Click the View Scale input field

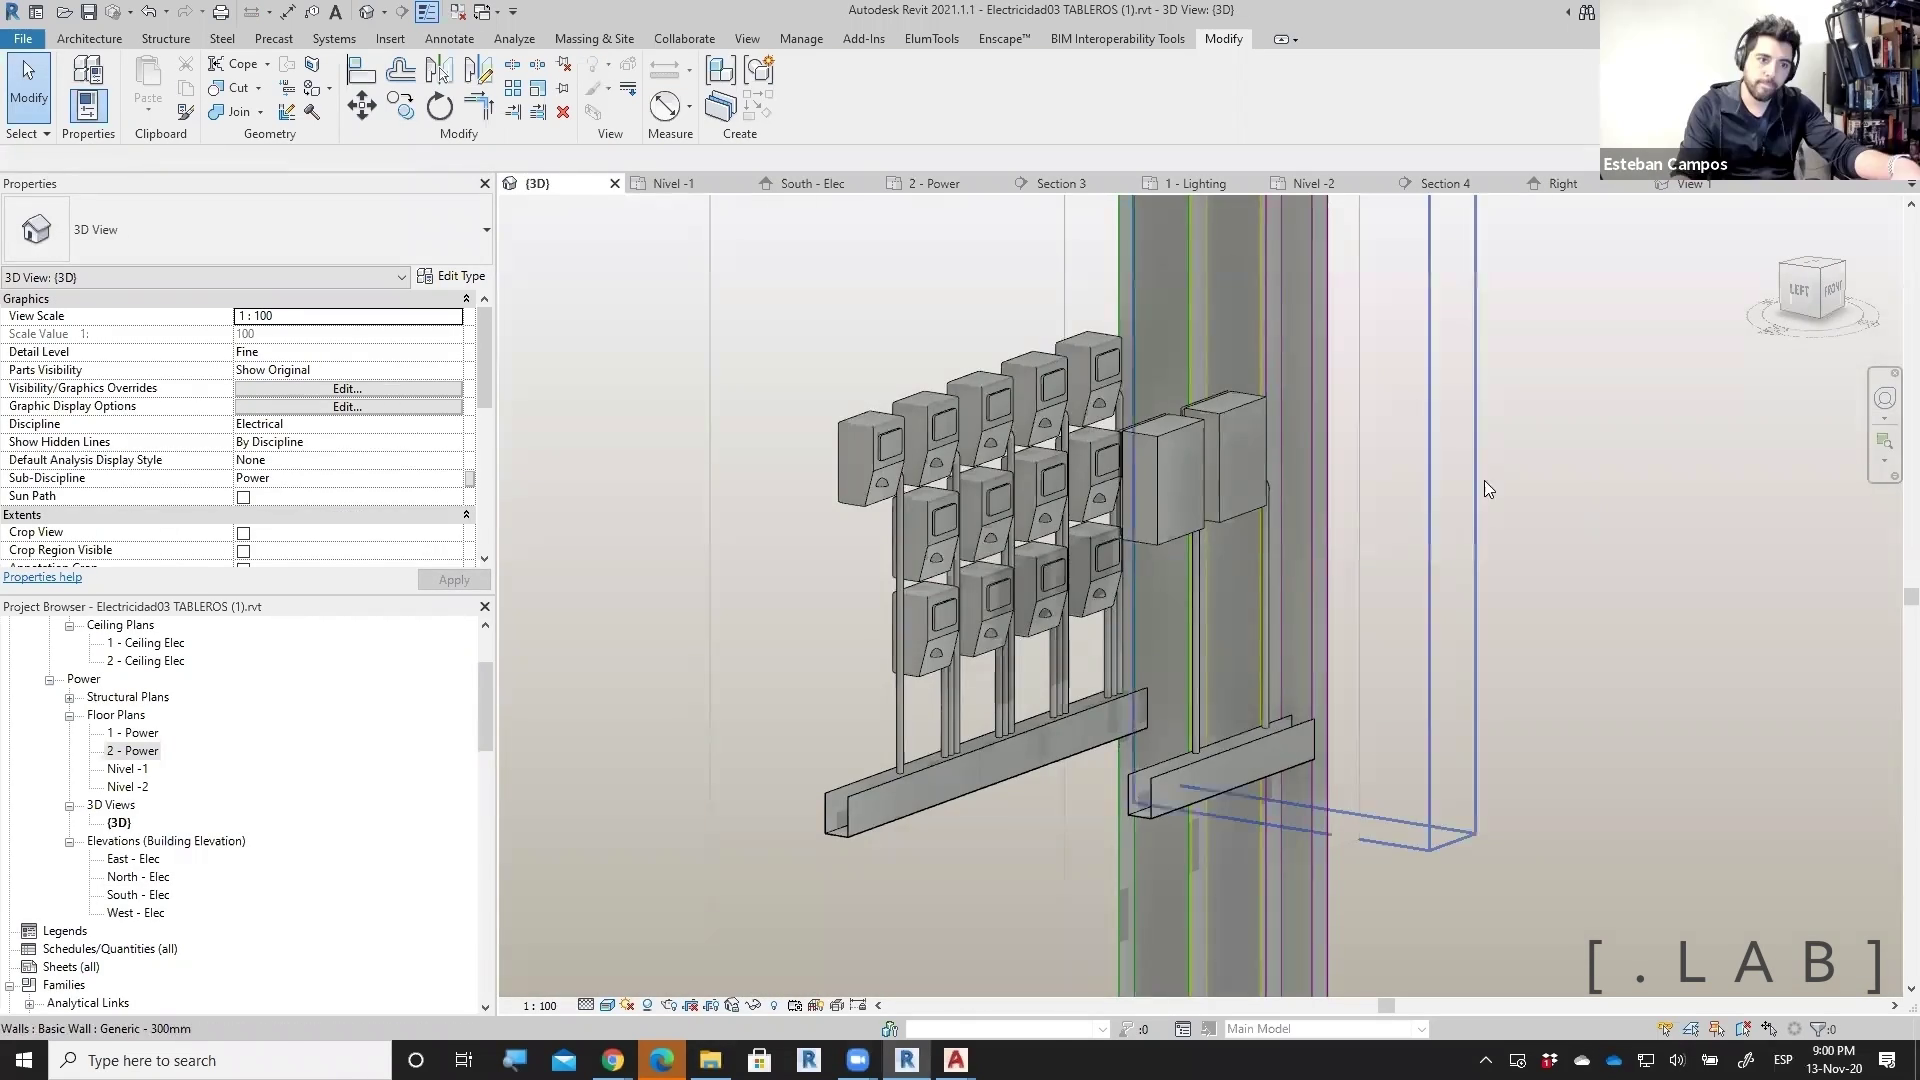coord(348,316)
